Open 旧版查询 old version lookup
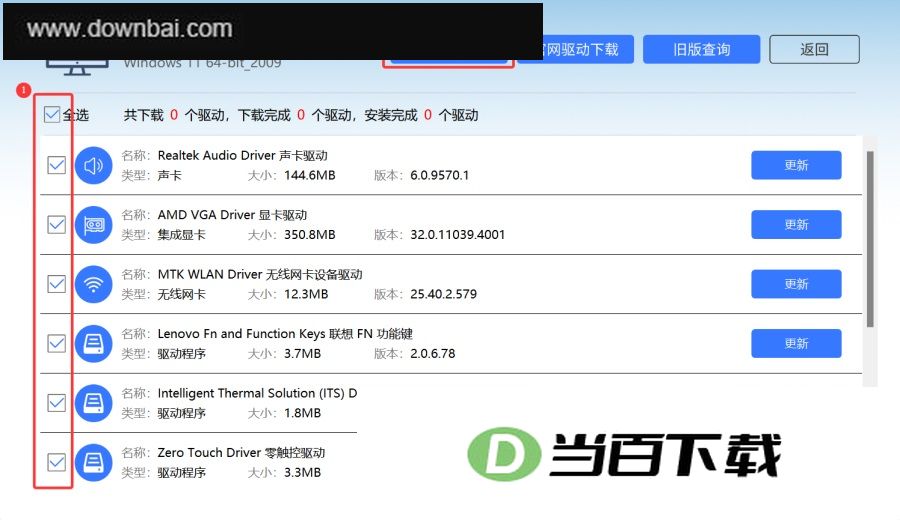Screen dimensions: 900x520 click(701, 49)
